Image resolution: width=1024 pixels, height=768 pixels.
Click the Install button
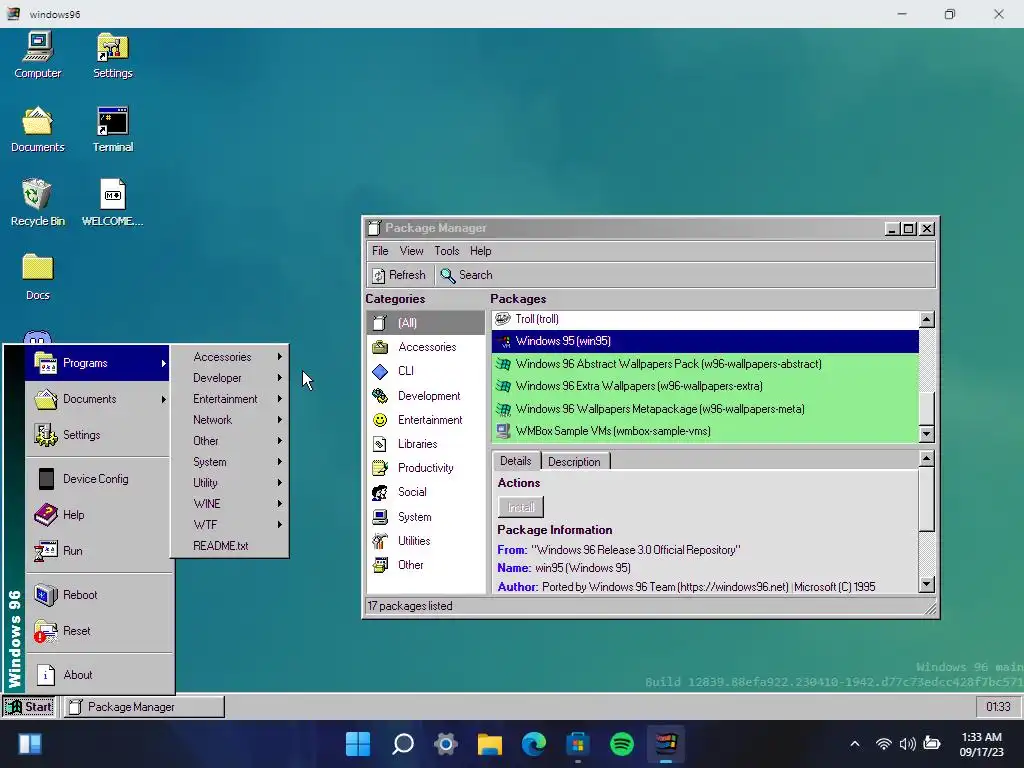click(x=521, y=507)
